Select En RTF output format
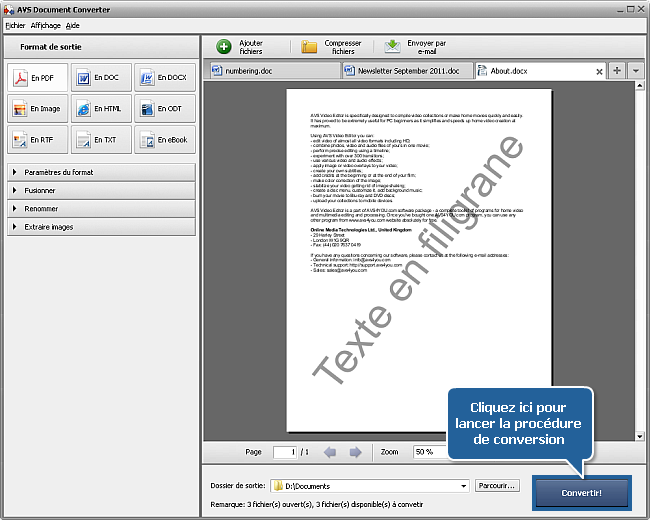Image resolution: width=650 pixels, height=520 pixels. tap(37, 140)
